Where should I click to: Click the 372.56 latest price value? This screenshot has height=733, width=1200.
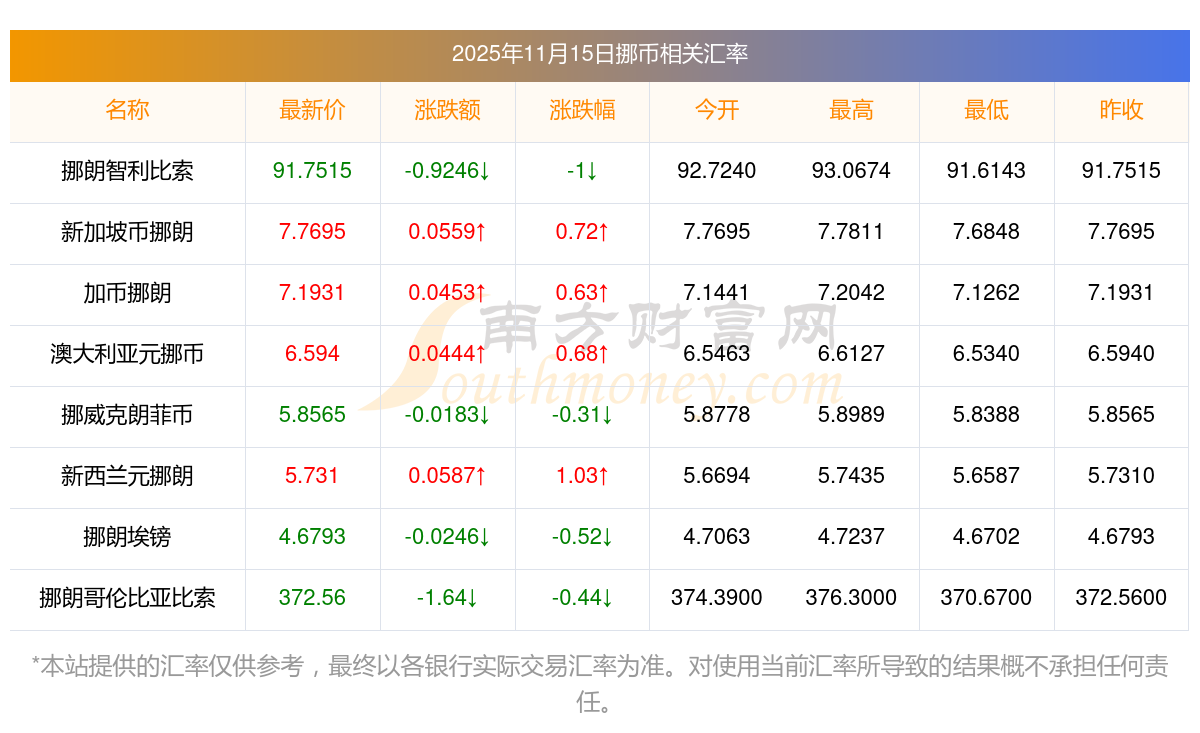[x=312, y=598]
